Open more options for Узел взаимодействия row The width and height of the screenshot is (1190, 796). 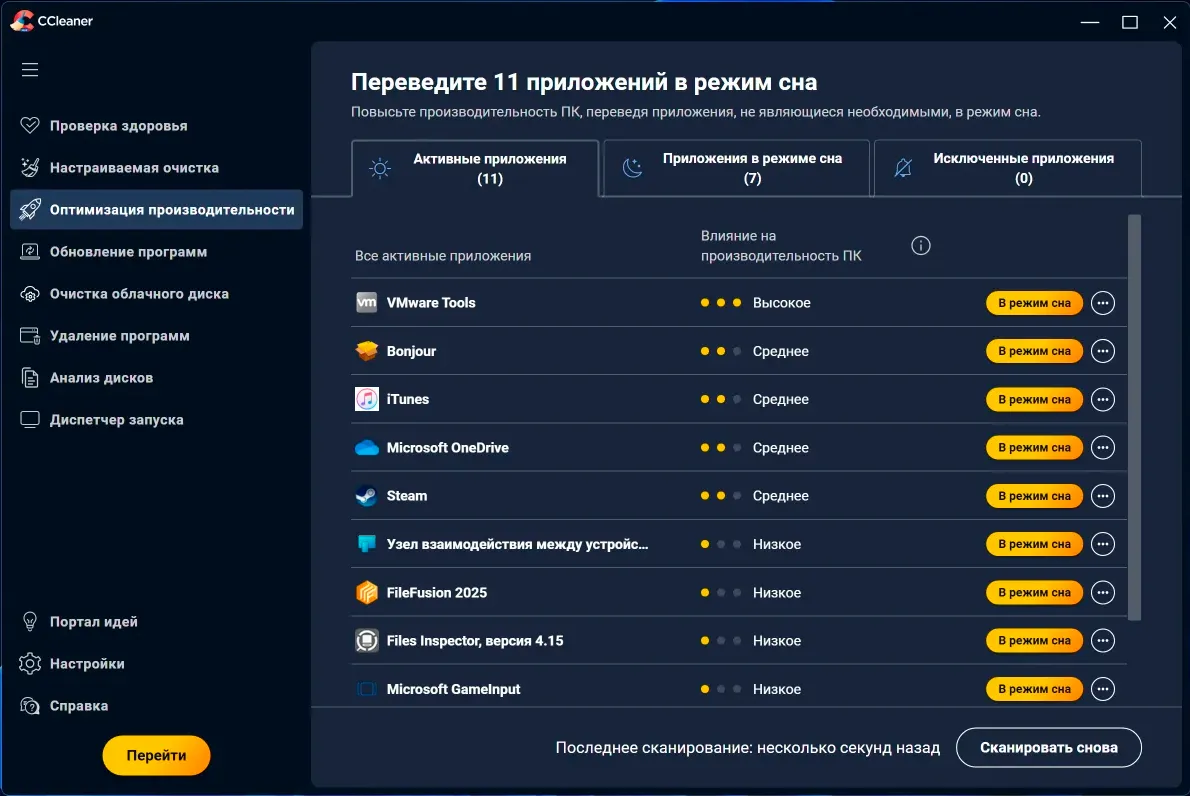[x=1103, y=544]
